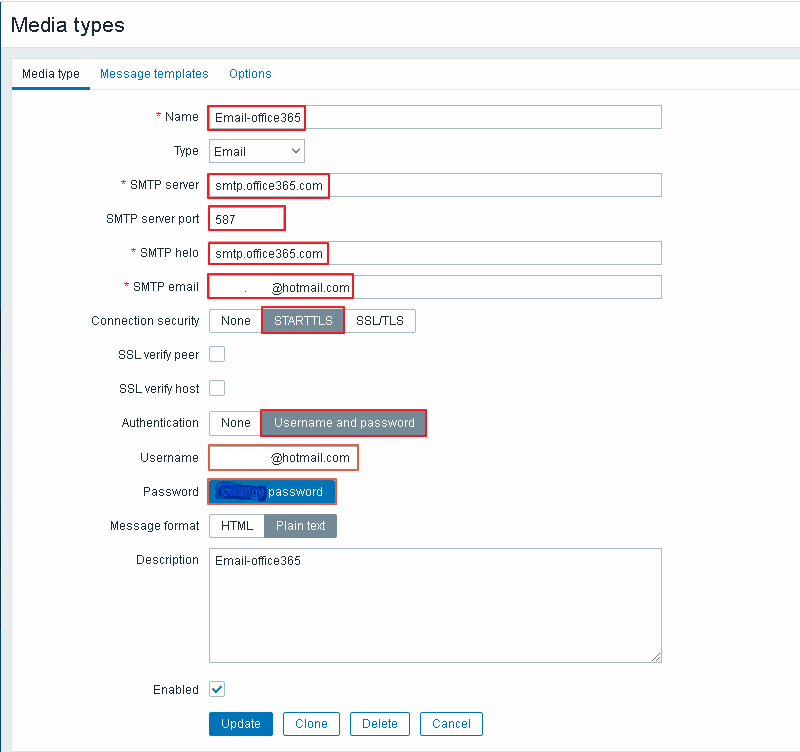Enable the SSL verify peer checkbox
Screen dimensions: 800x752
(217, 354)
